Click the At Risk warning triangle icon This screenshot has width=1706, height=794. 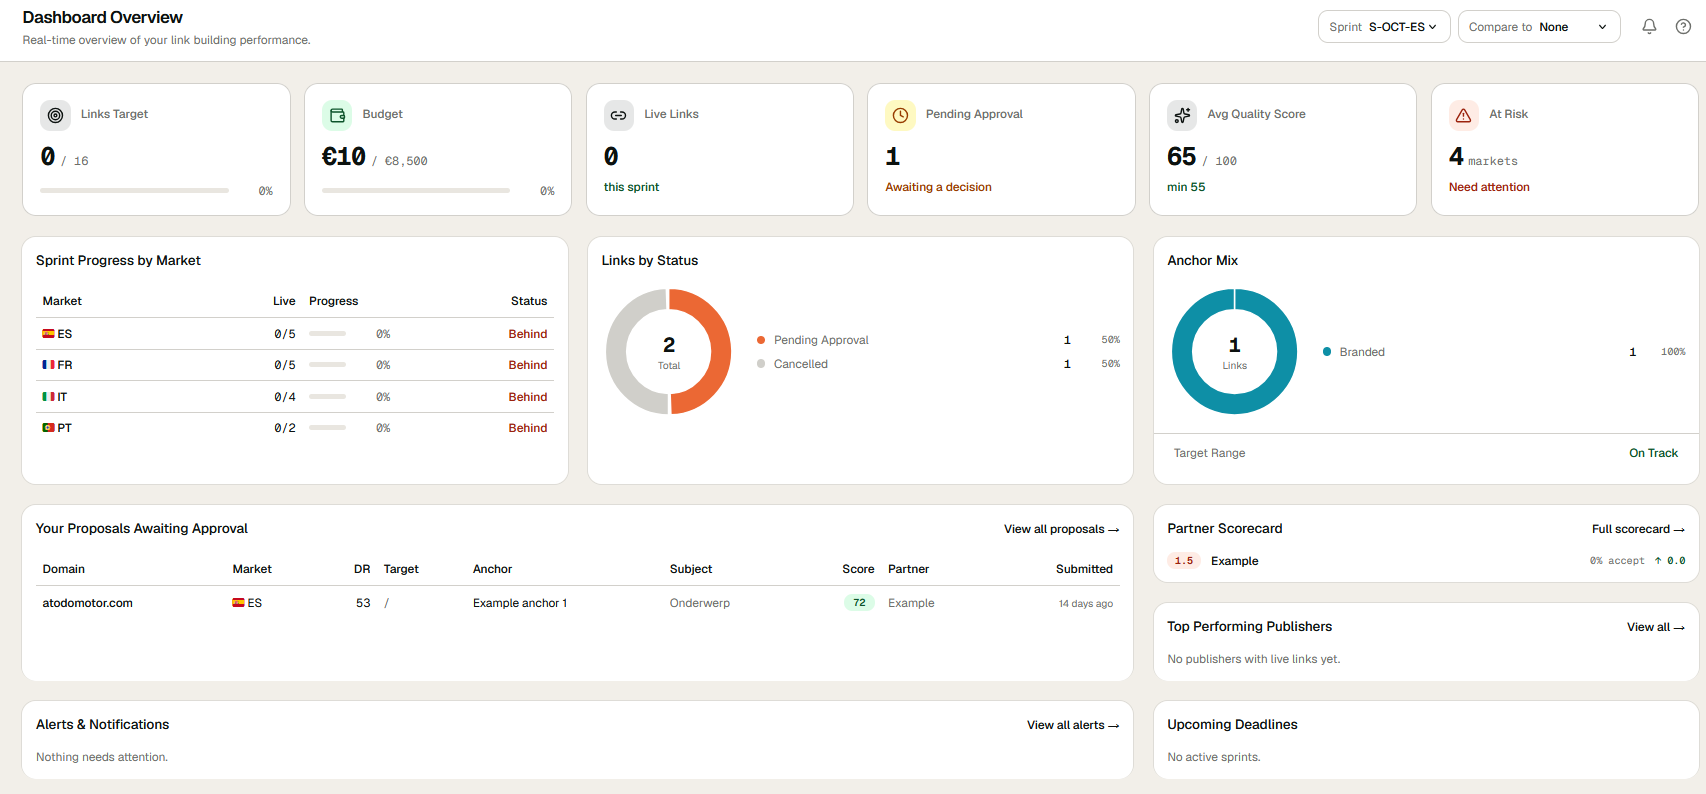1464,115
